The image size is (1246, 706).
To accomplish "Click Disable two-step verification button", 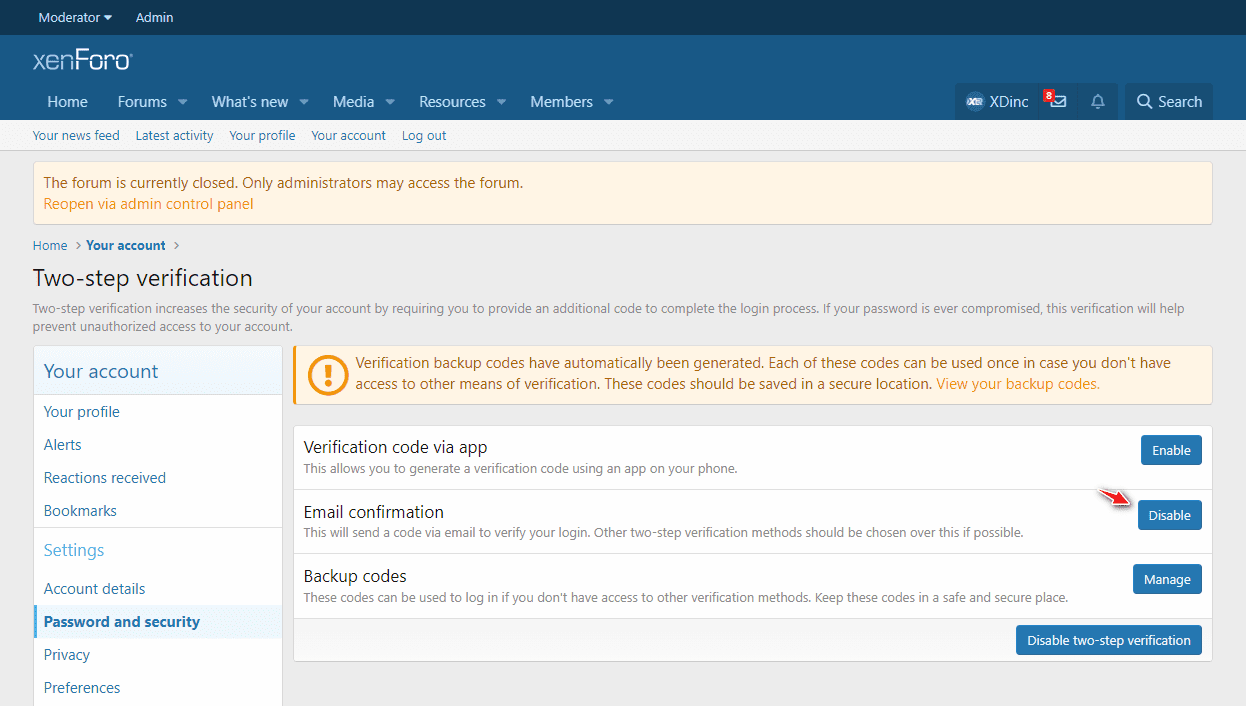I will click(x=1108, y=640).
